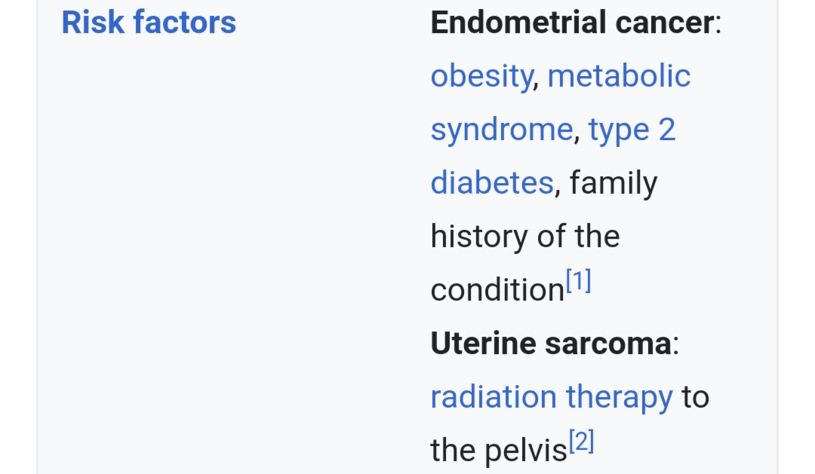Click the word 'condition' before citation 1

(497, 290)
